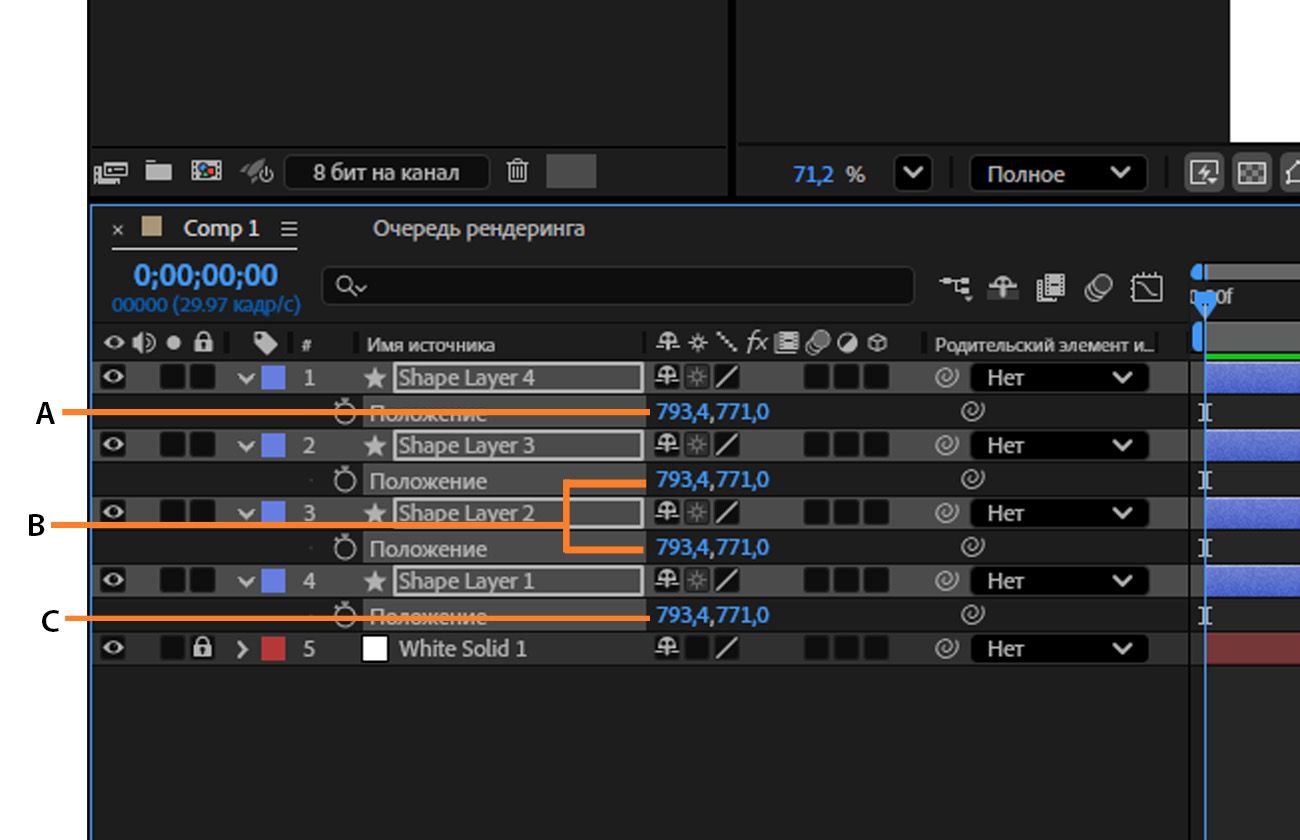Image resolution: width=1300 pixels, height=840 pixels.
Task: Click the red label color of White Solid 1
Action: 273,649
